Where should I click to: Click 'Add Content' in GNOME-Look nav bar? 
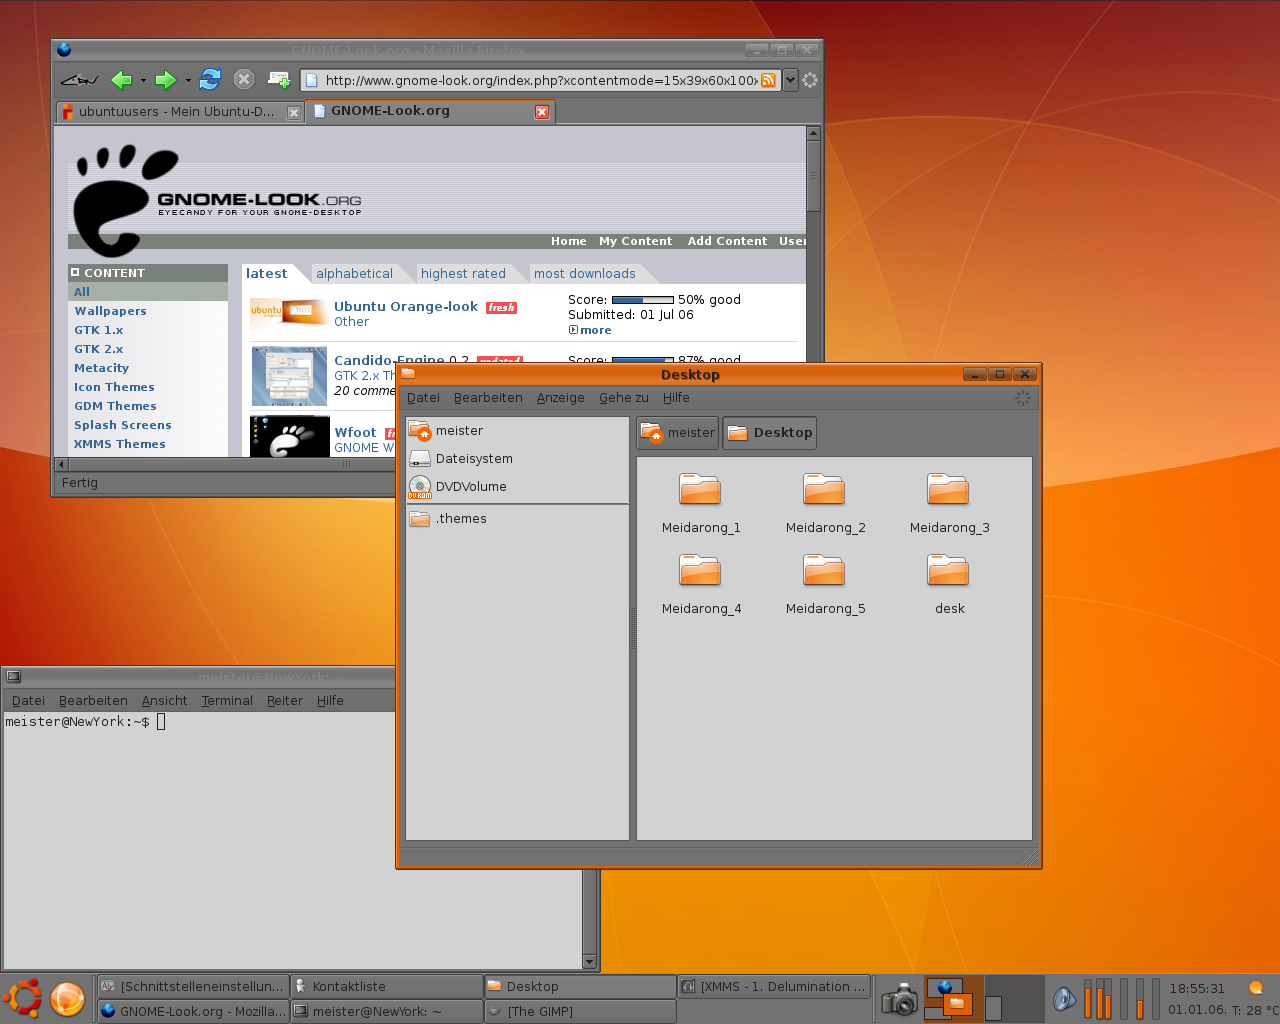point(727,241)
